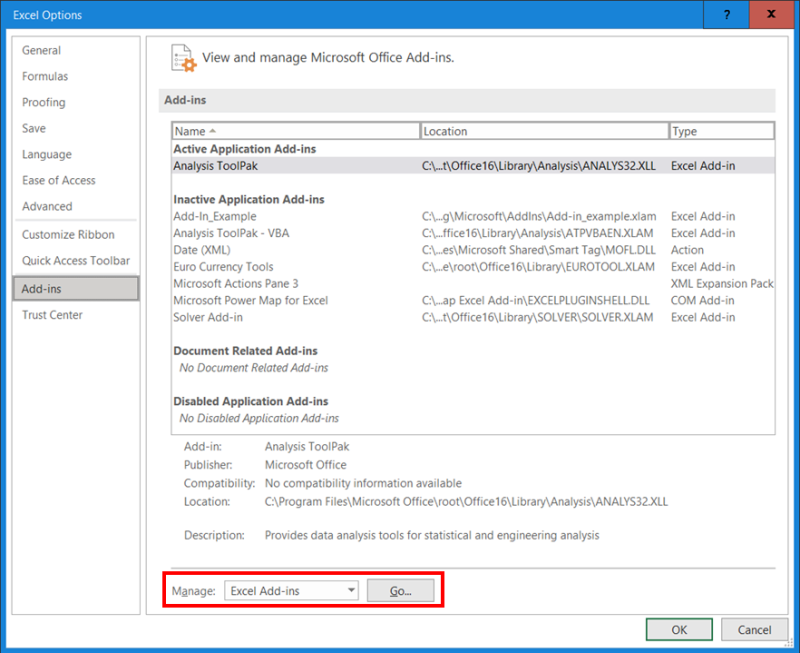Screen dimensions: 800x653
Task: Select the Language category
Action: click(47, 155)
